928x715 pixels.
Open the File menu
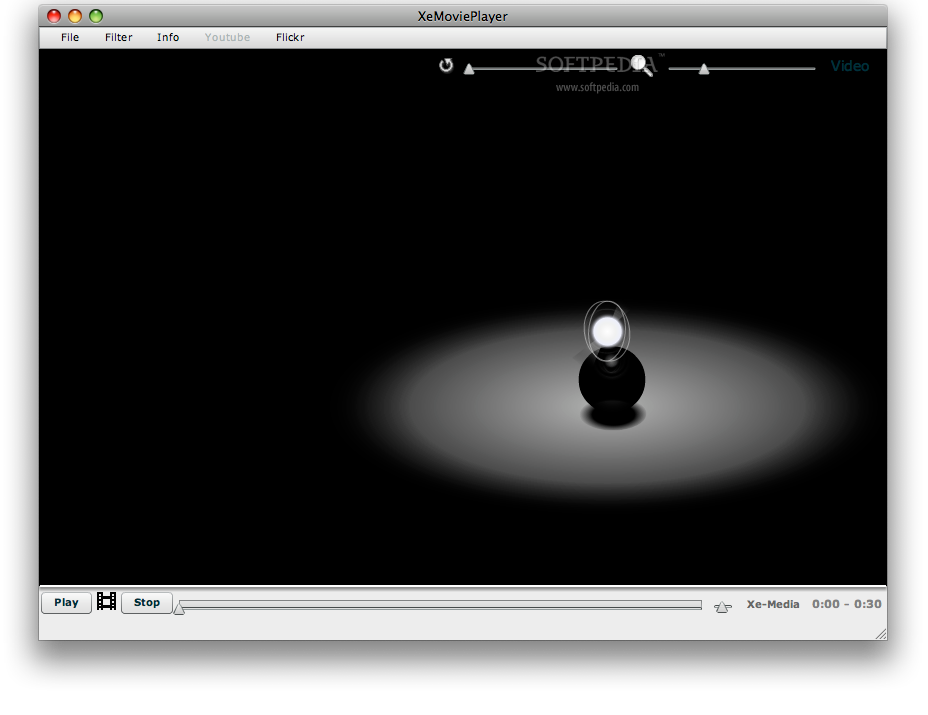[70, 37]
